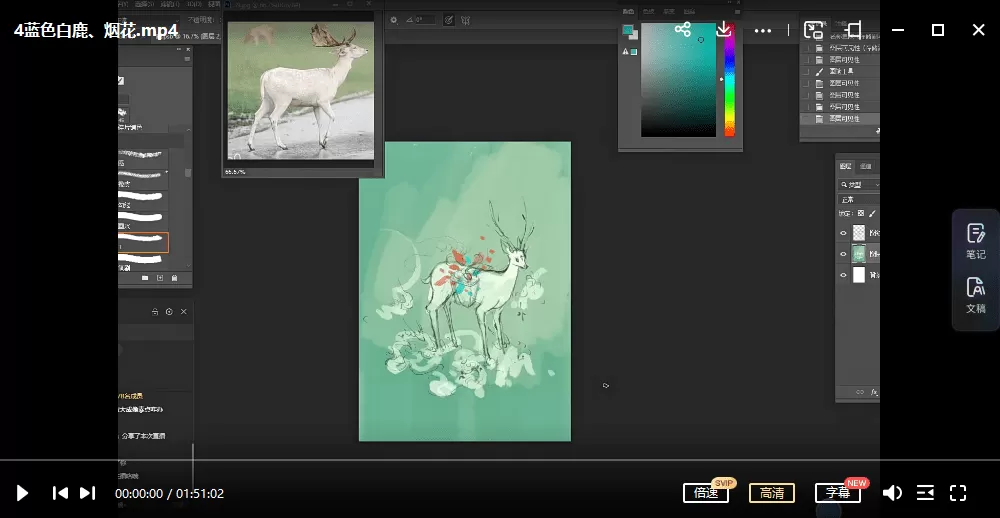1000x518 pixels.
Task: Download the video with the download icon
Action: [x=724, y=30]
